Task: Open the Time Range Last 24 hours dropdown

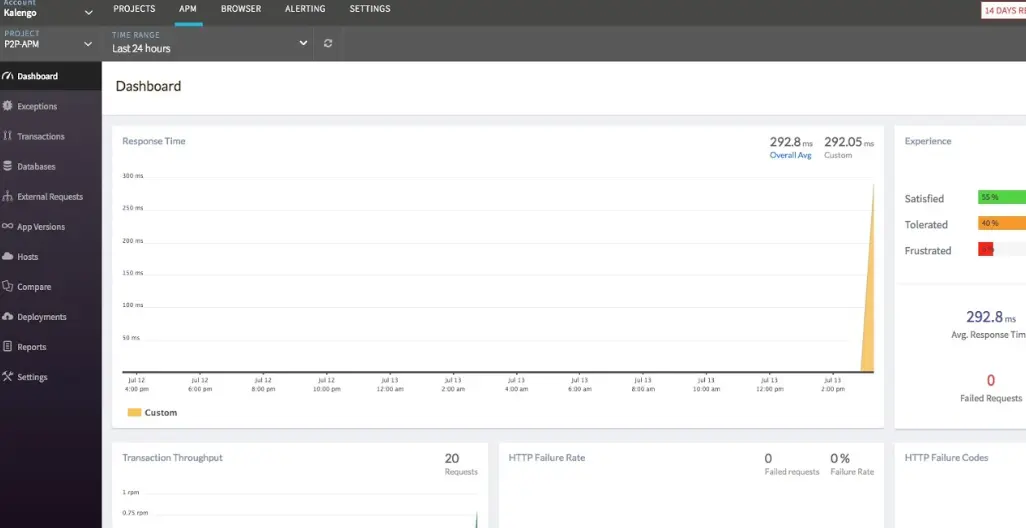Action: pos(210,43)
